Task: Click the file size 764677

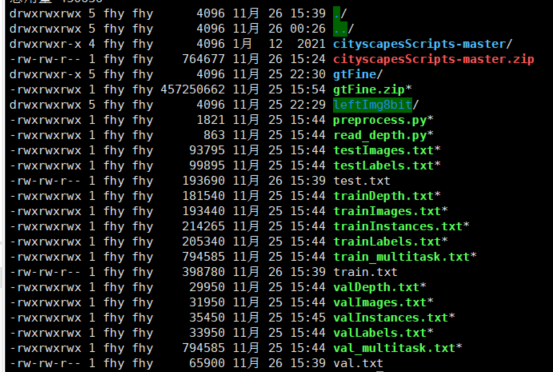Action: [x=203, y=59]
